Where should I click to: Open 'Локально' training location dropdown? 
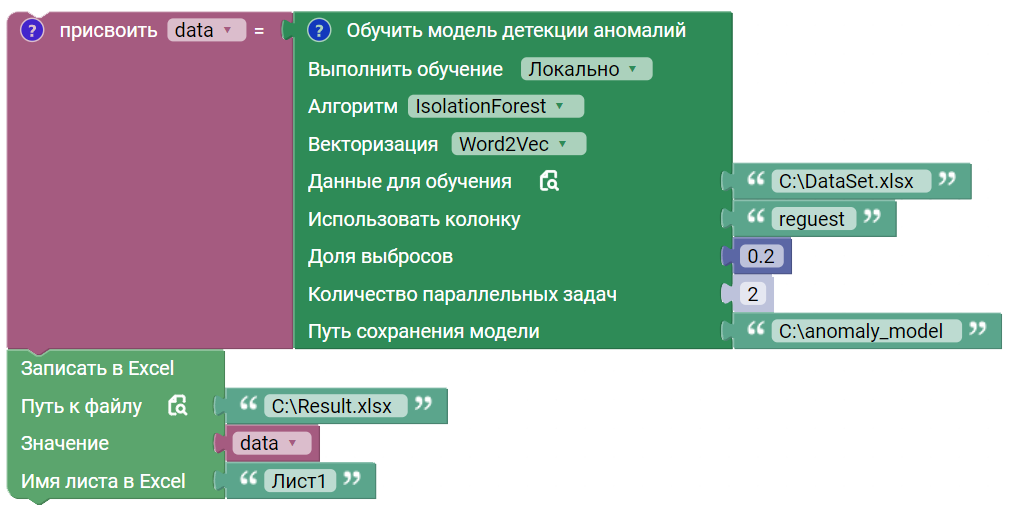point(586,69)
